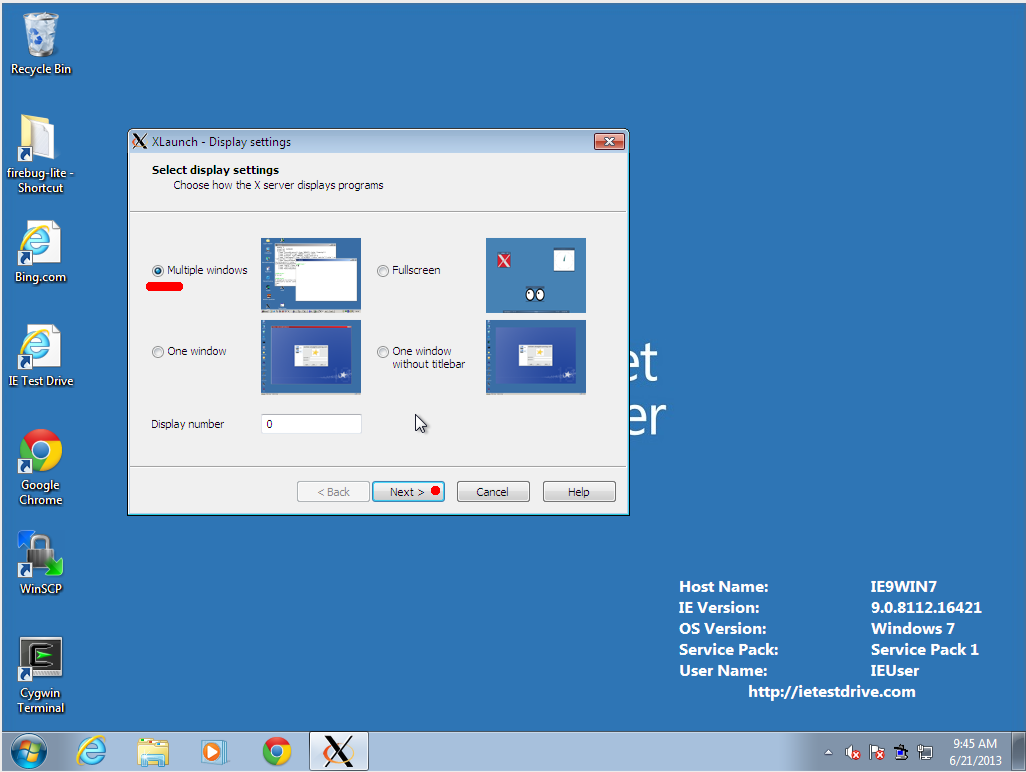This screenshot has width=1026, height=772.
Task: Open the firebug-lite Shortcut folder icon
Action: click(40, 154)
